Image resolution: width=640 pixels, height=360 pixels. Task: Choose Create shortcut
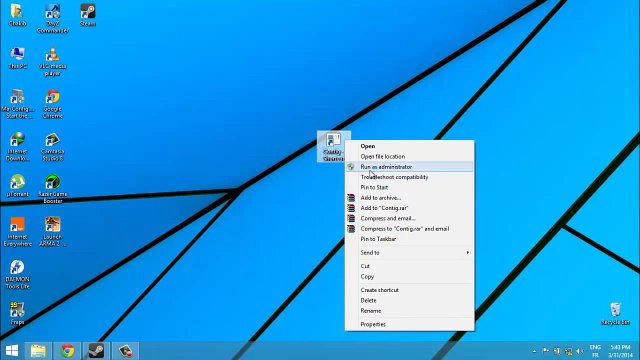click(x=409, y=290)
